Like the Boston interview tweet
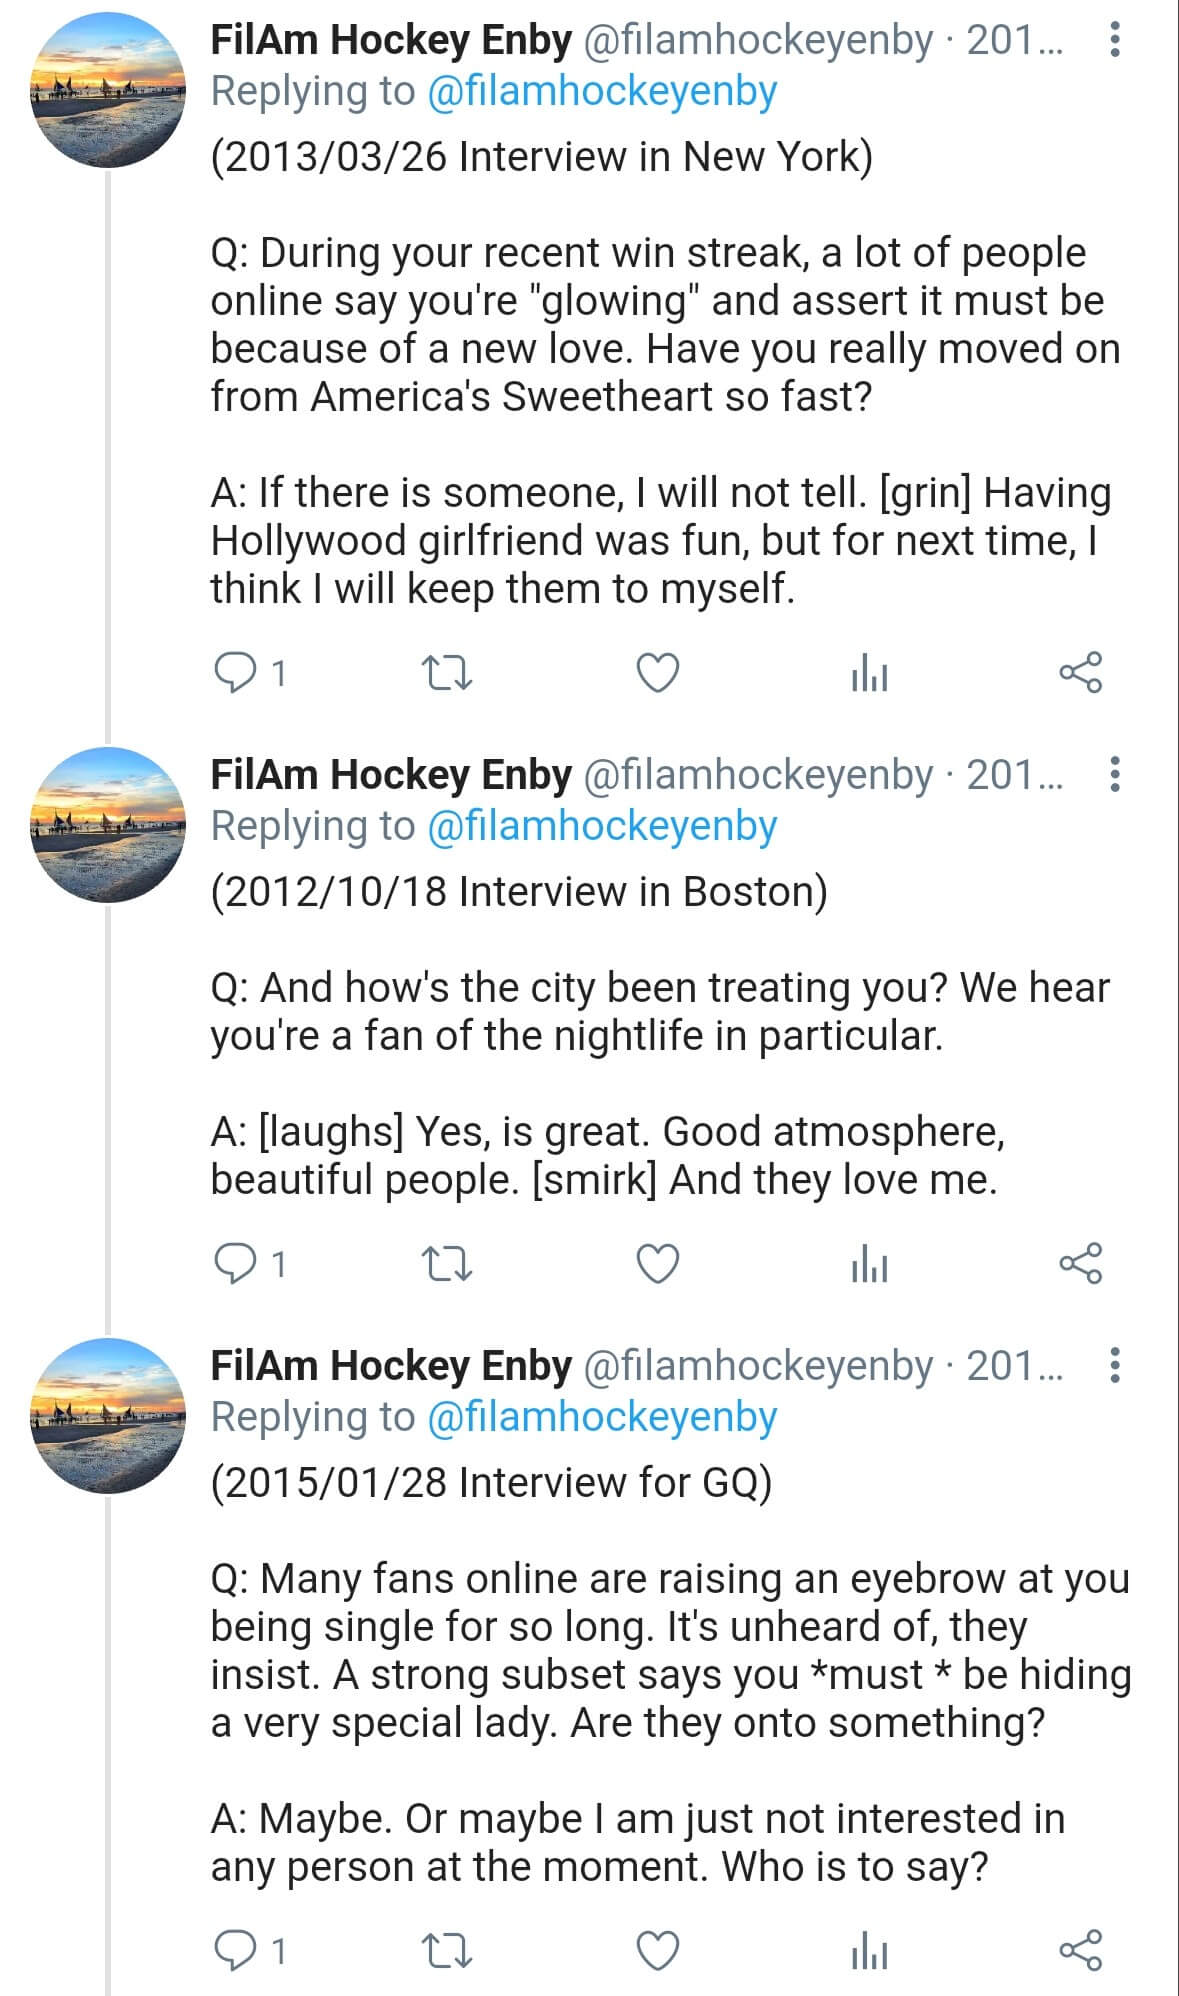This screenshot has width=1179, height=1996. coord(658,1264)
